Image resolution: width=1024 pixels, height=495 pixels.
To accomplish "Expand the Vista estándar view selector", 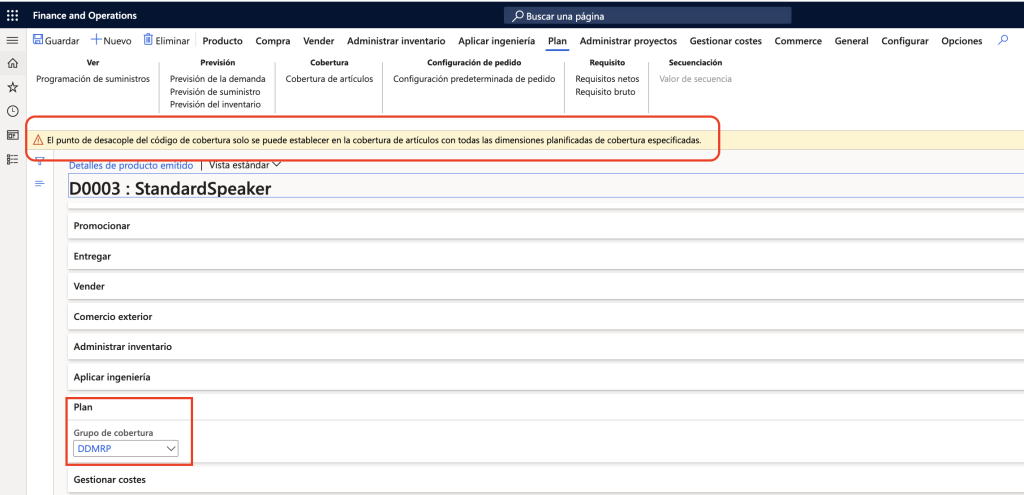I will (245, 164).
